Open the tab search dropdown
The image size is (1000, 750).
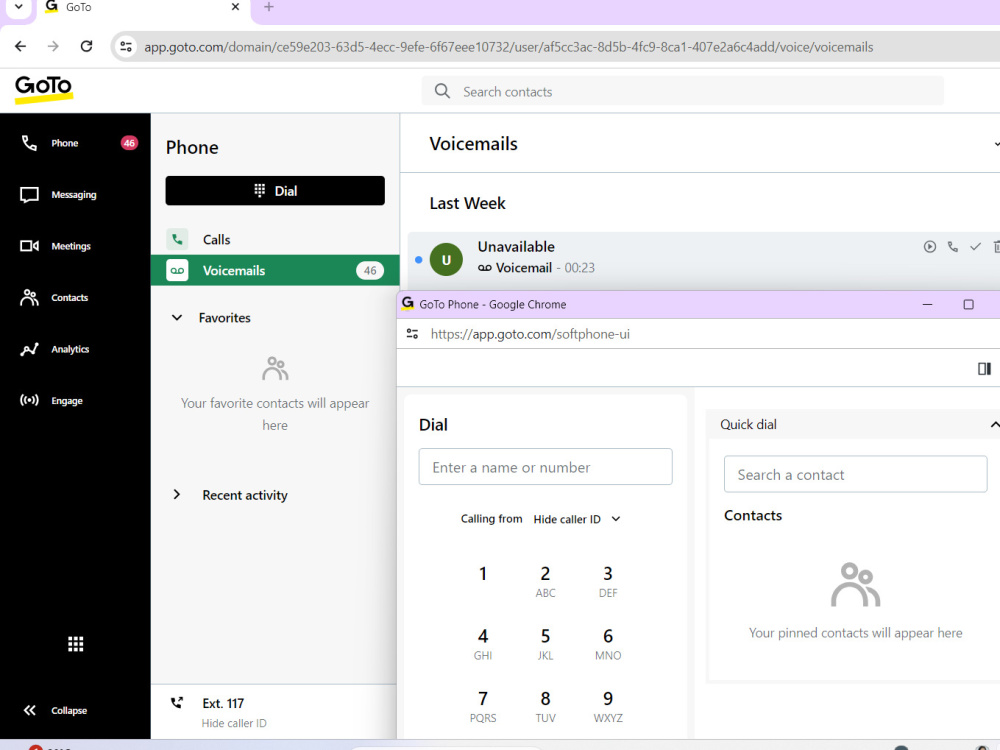[x=19, y=7]
